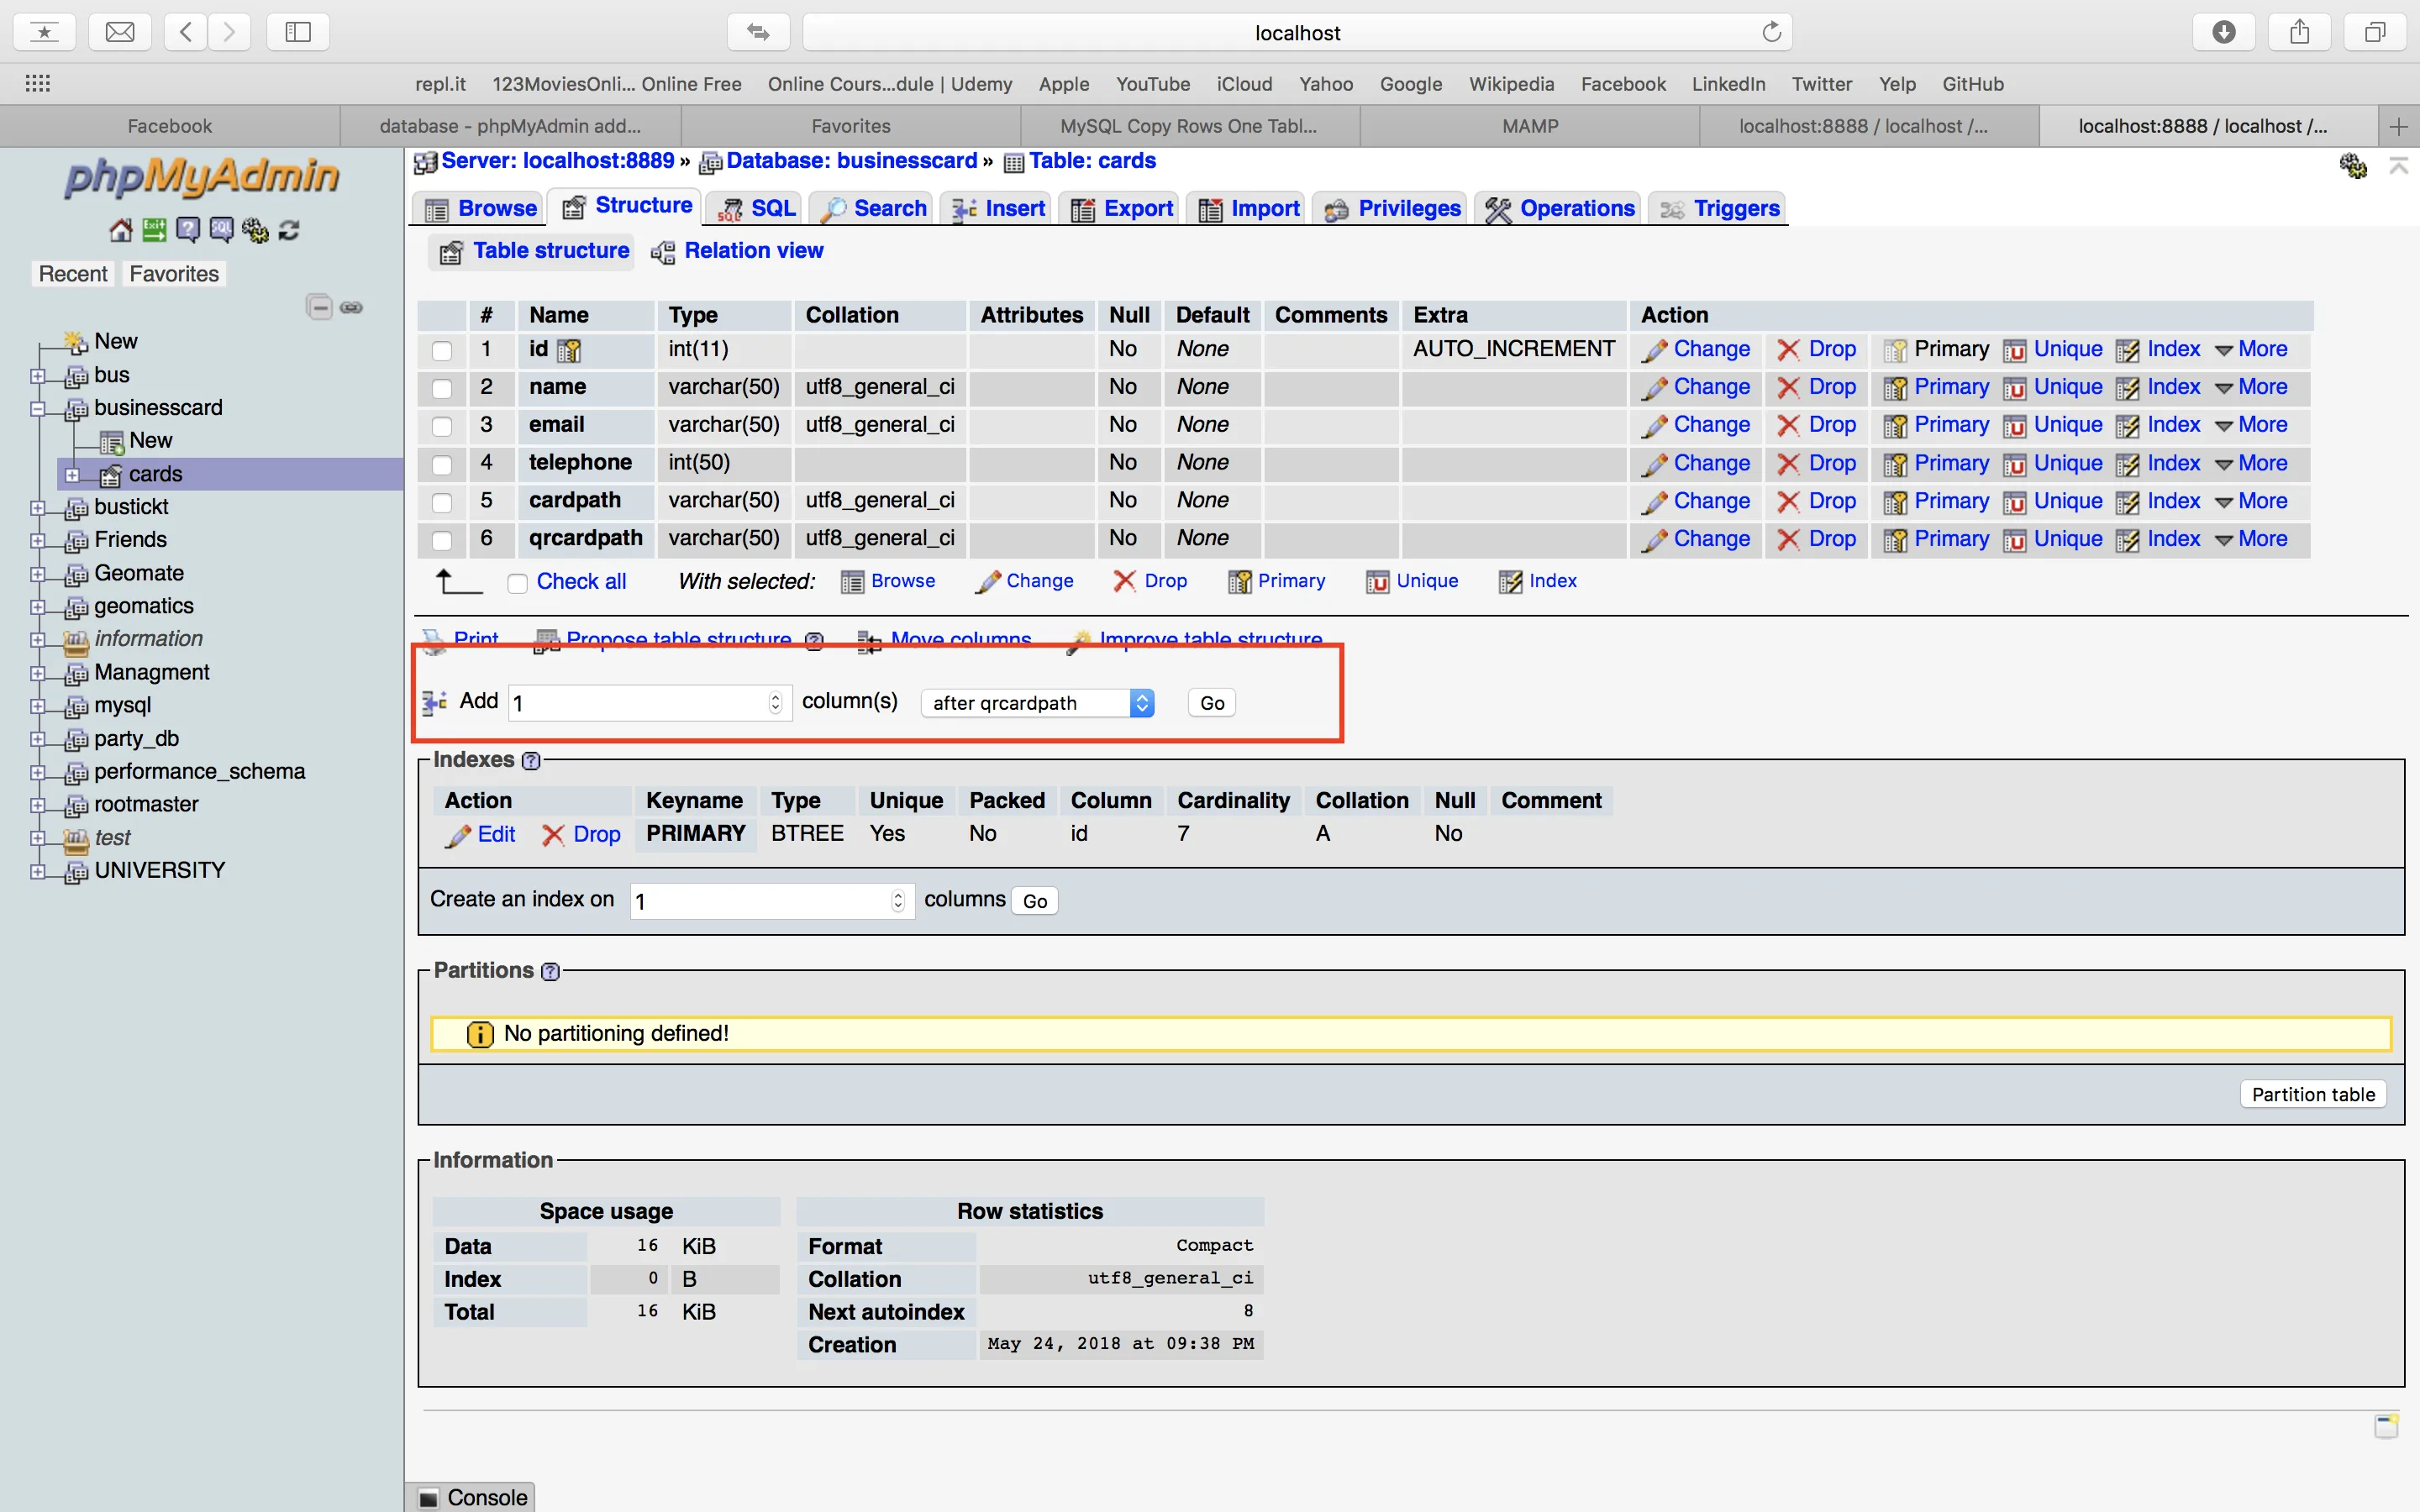The width and height of the screenshot is (2420, 1512).
Task: Click the Safari sidebar toggle icon
Action: click(298, 32)
